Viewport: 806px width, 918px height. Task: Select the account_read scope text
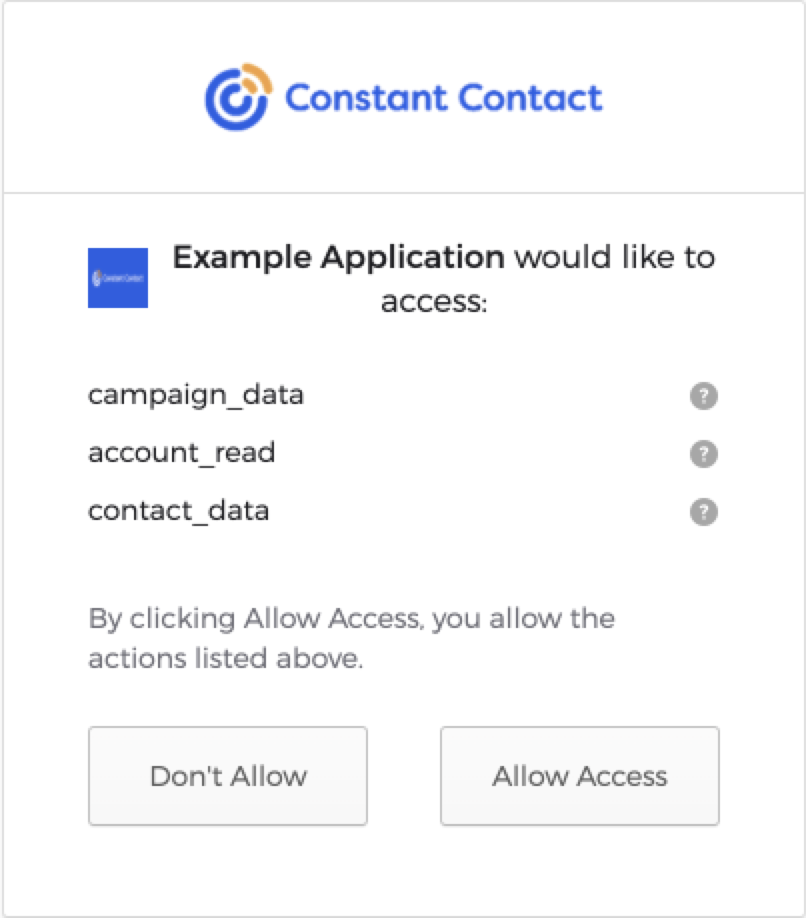(181, 454)
